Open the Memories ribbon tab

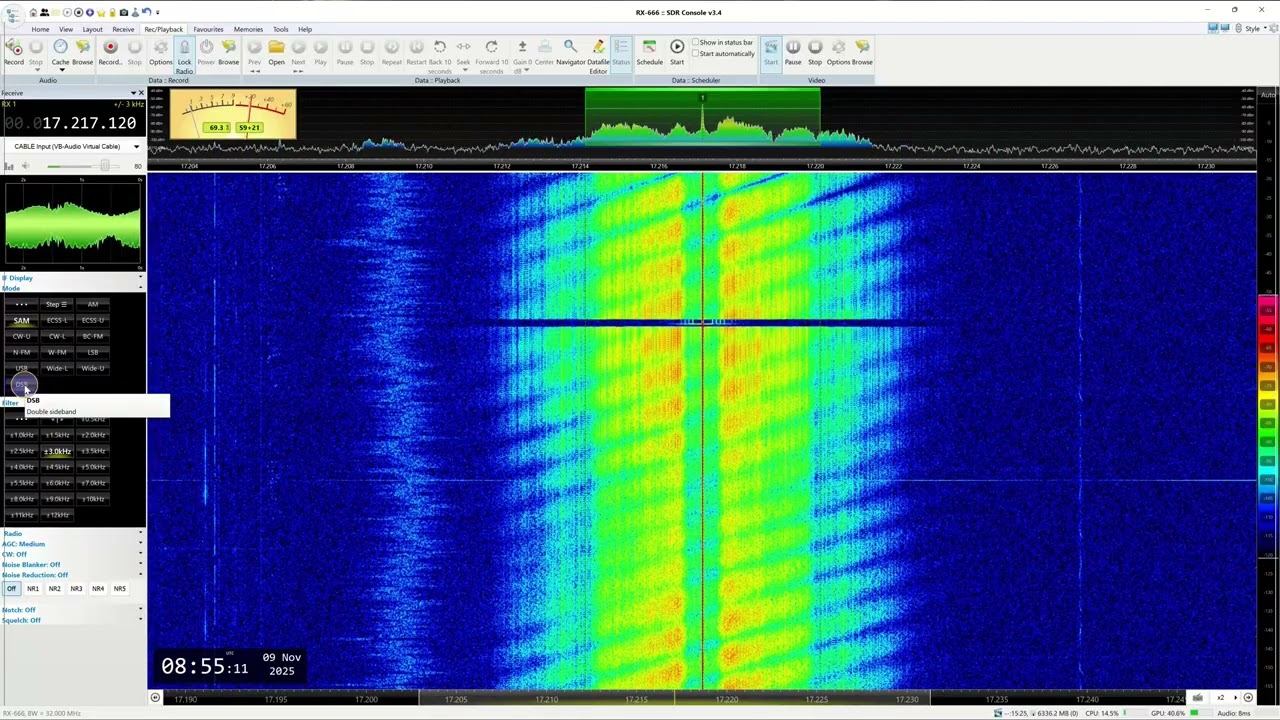coord(248,29)
